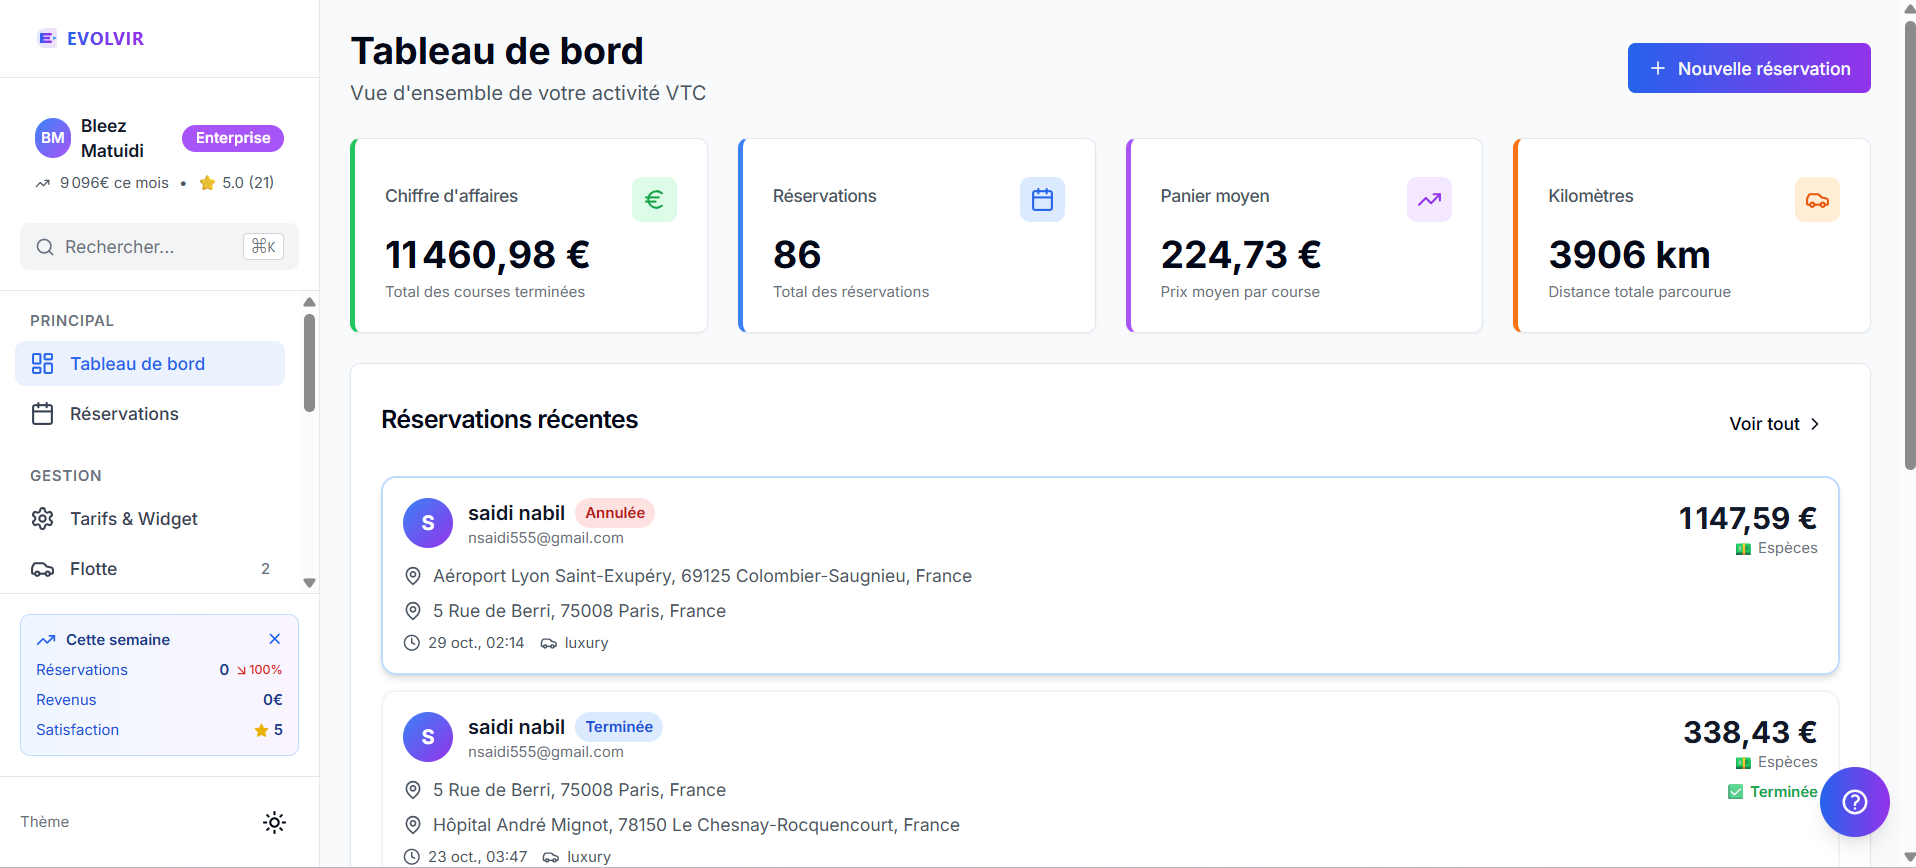1916x868 pixels.
Task: Click the Satisfaction star icon
Action: tap(261, 731)
